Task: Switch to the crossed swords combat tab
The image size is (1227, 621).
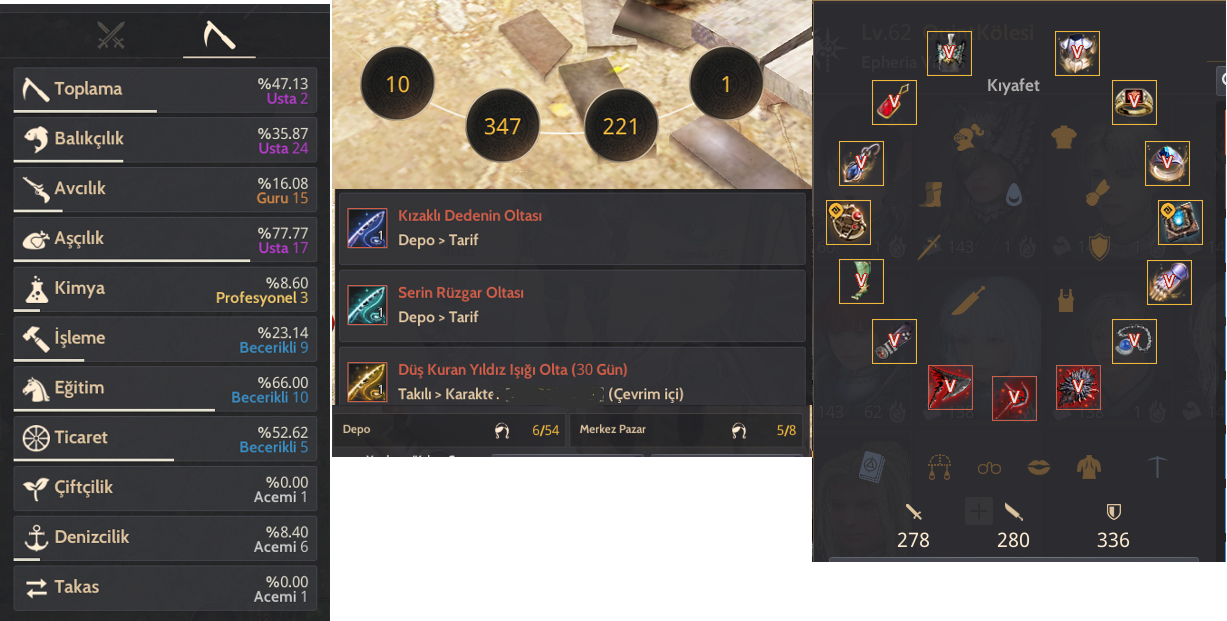Action: (x=110, y=36)
